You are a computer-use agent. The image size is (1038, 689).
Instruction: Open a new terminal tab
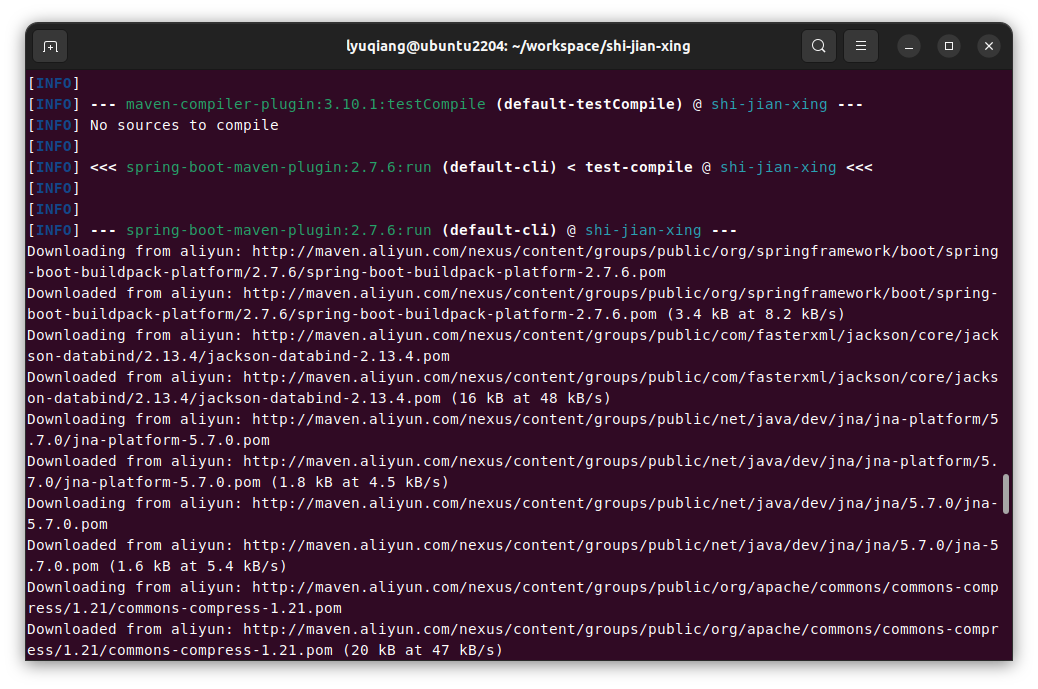coord(50,46)
